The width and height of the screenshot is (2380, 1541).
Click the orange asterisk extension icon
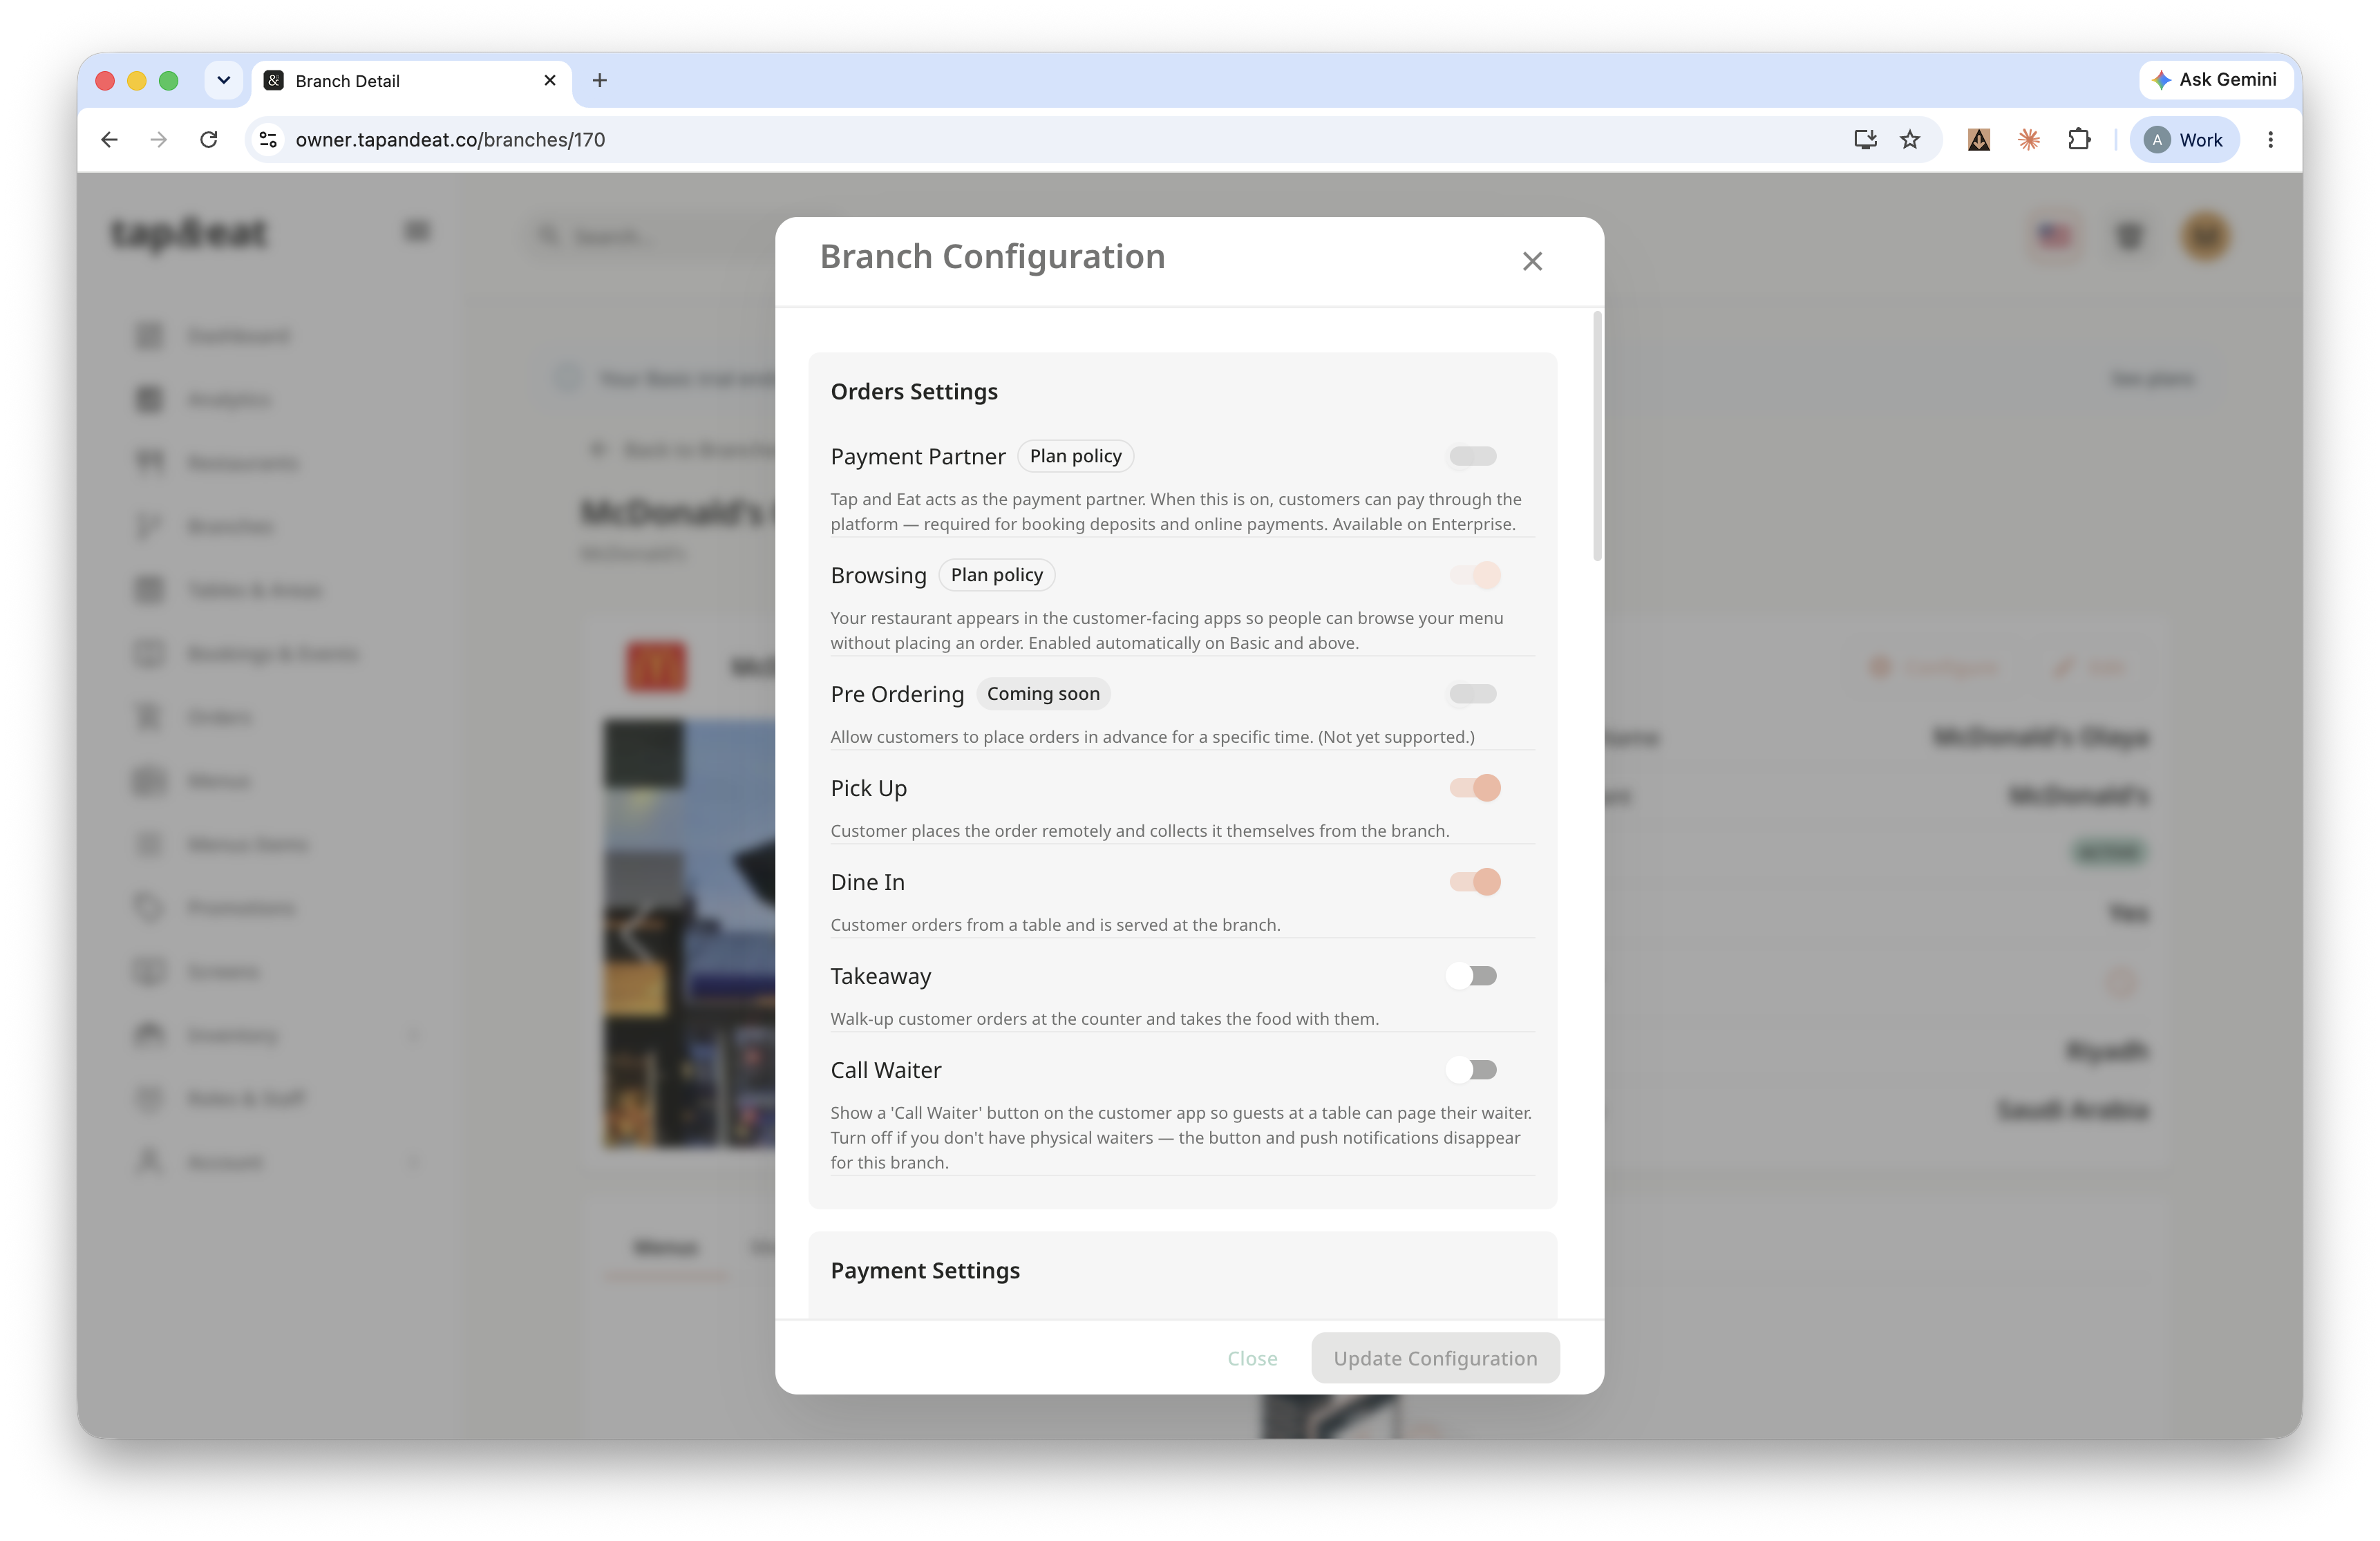click(x=2029, y=140)
